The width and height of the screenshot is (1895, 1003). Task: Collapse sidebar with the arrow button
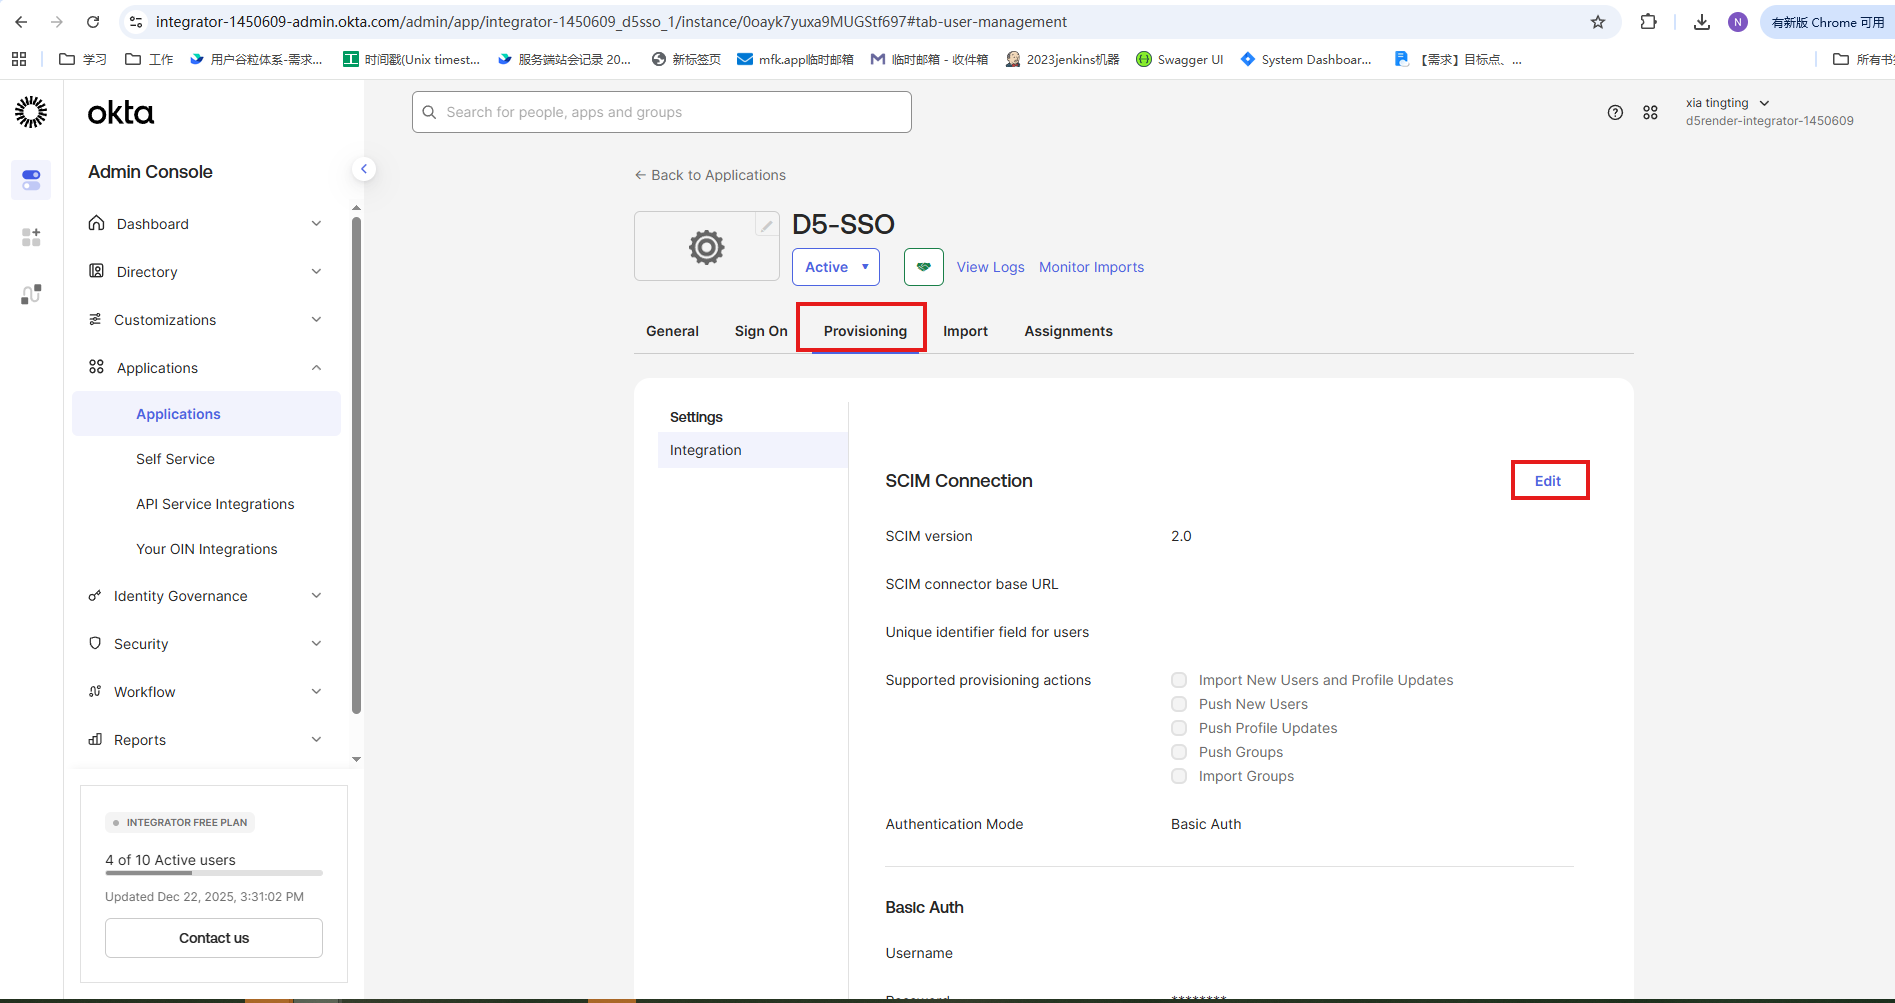364,170
